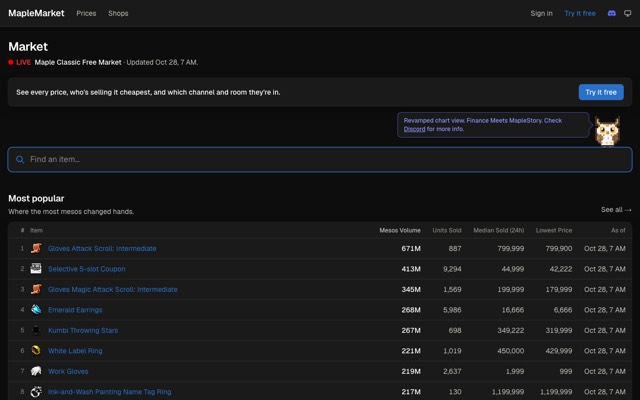Screen dimensions: 640x400
Task: Click the Selective 5-slot Coupon icon
Action: [x=36, y=269]
